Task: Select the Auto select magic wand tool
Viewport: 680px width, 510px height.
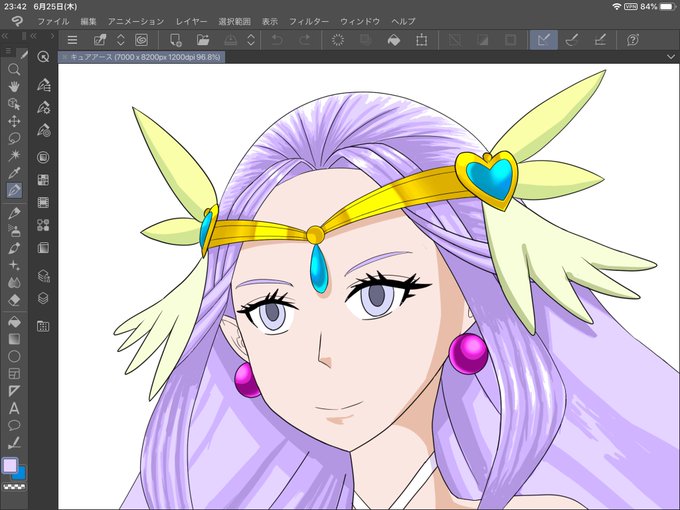Action: click(x=14, y=155)
